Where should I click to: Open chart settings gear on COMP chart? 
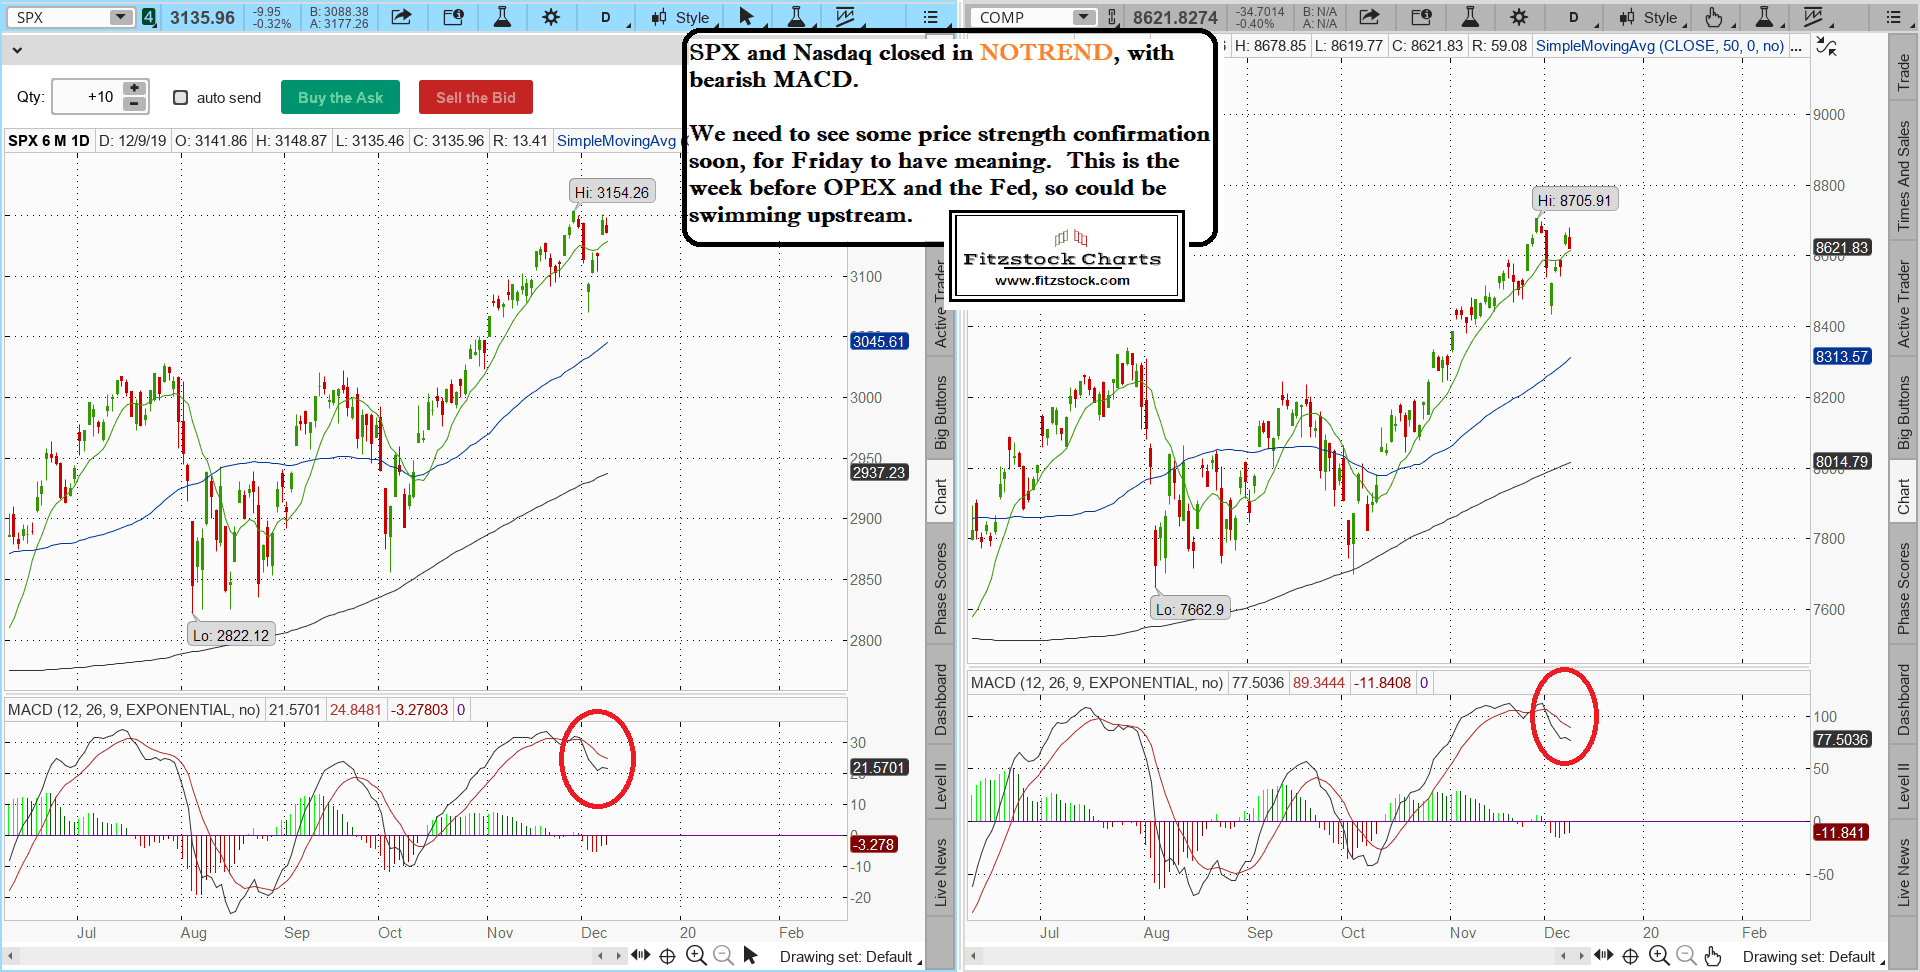[1518, 17]
